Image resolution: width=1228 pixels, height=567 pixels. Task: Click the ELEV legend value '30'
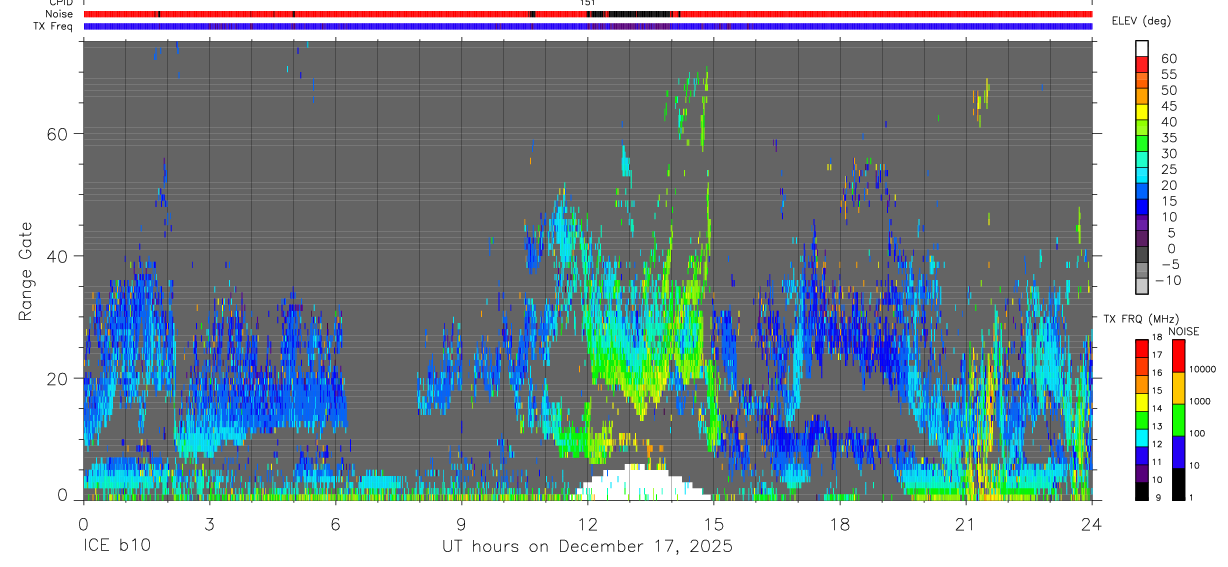tap(1169, 154)
